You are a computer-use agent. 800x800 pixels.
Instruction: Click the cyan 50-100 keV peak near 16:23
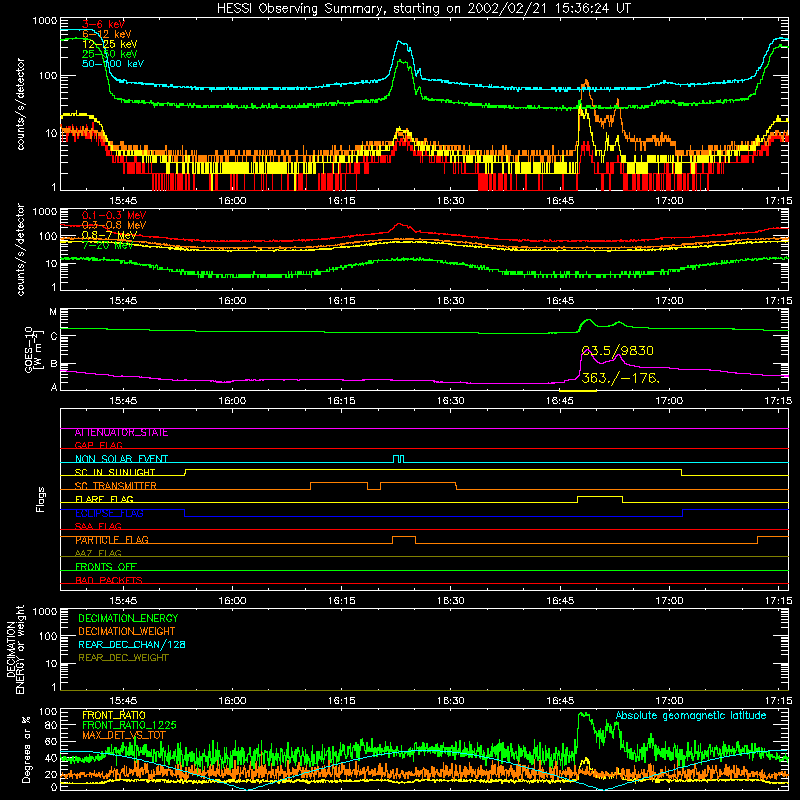click(401, 43)
